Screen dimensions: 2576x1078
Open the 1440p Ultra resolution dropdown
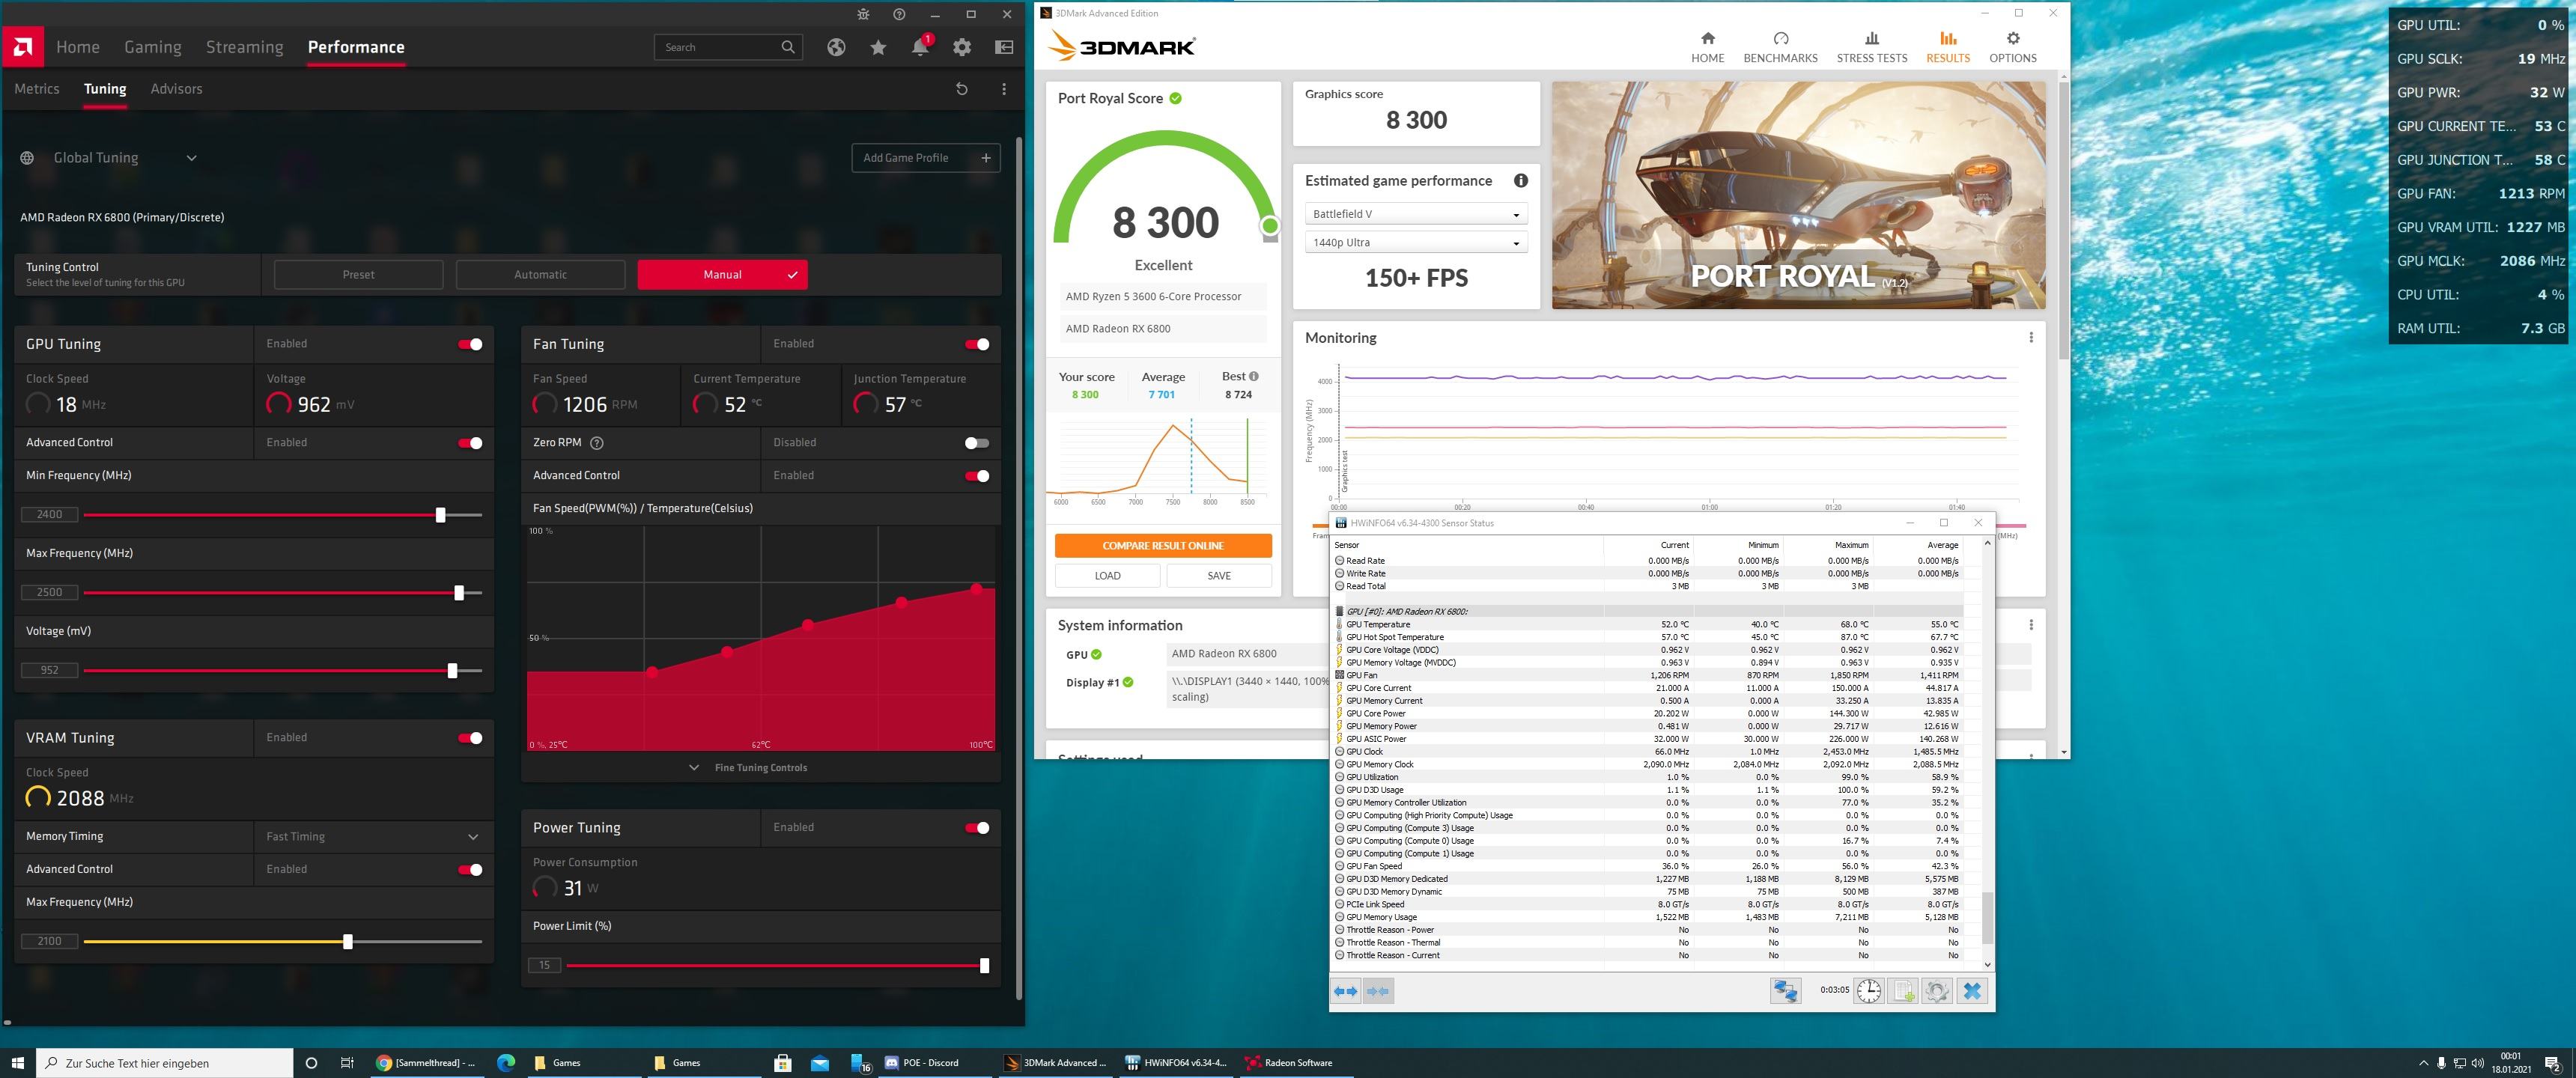point(1416,243)
